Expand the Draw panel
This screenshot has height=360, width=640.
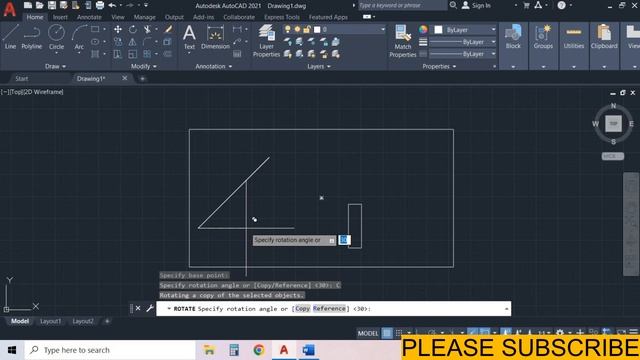tap(55, 66)
